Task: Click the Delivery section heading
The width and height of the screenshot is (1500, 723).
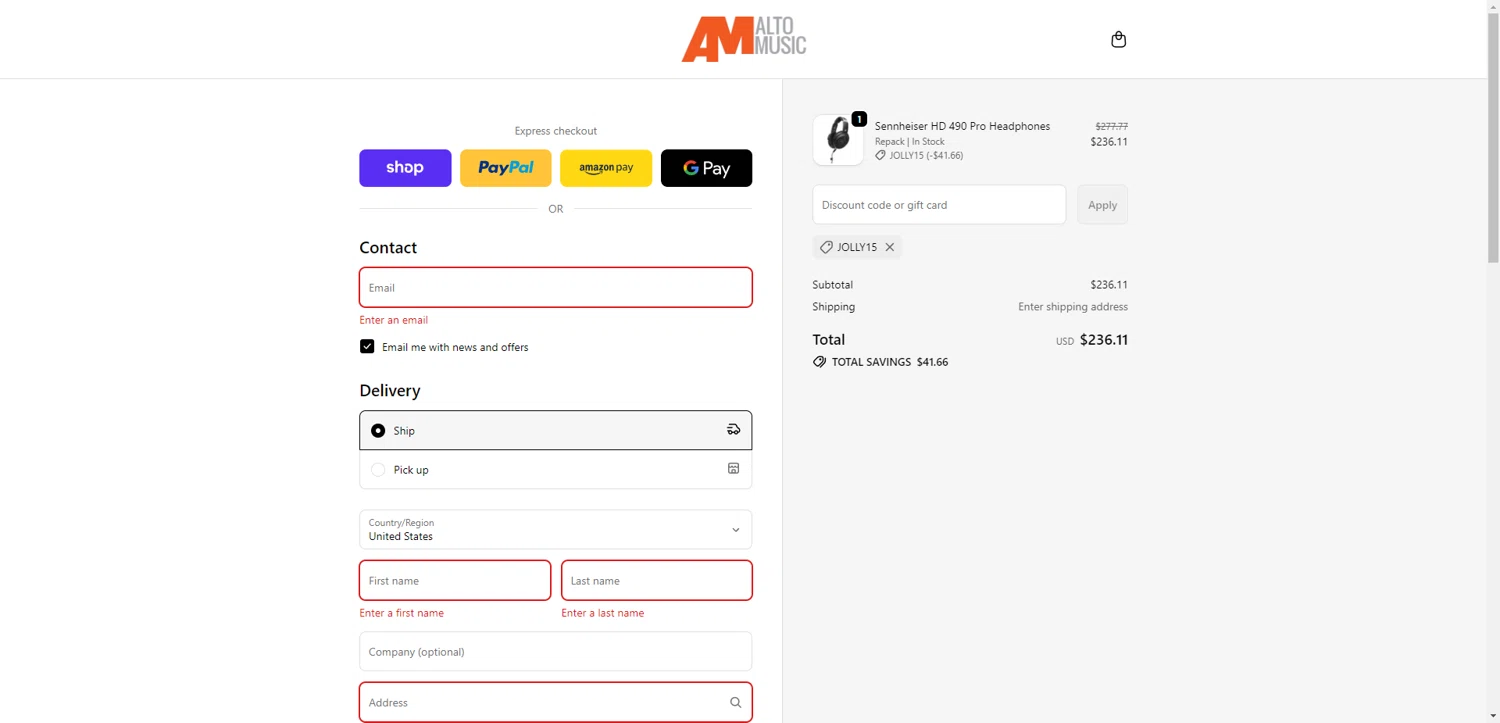Action: pyautogui.click(x=390, y=390)
